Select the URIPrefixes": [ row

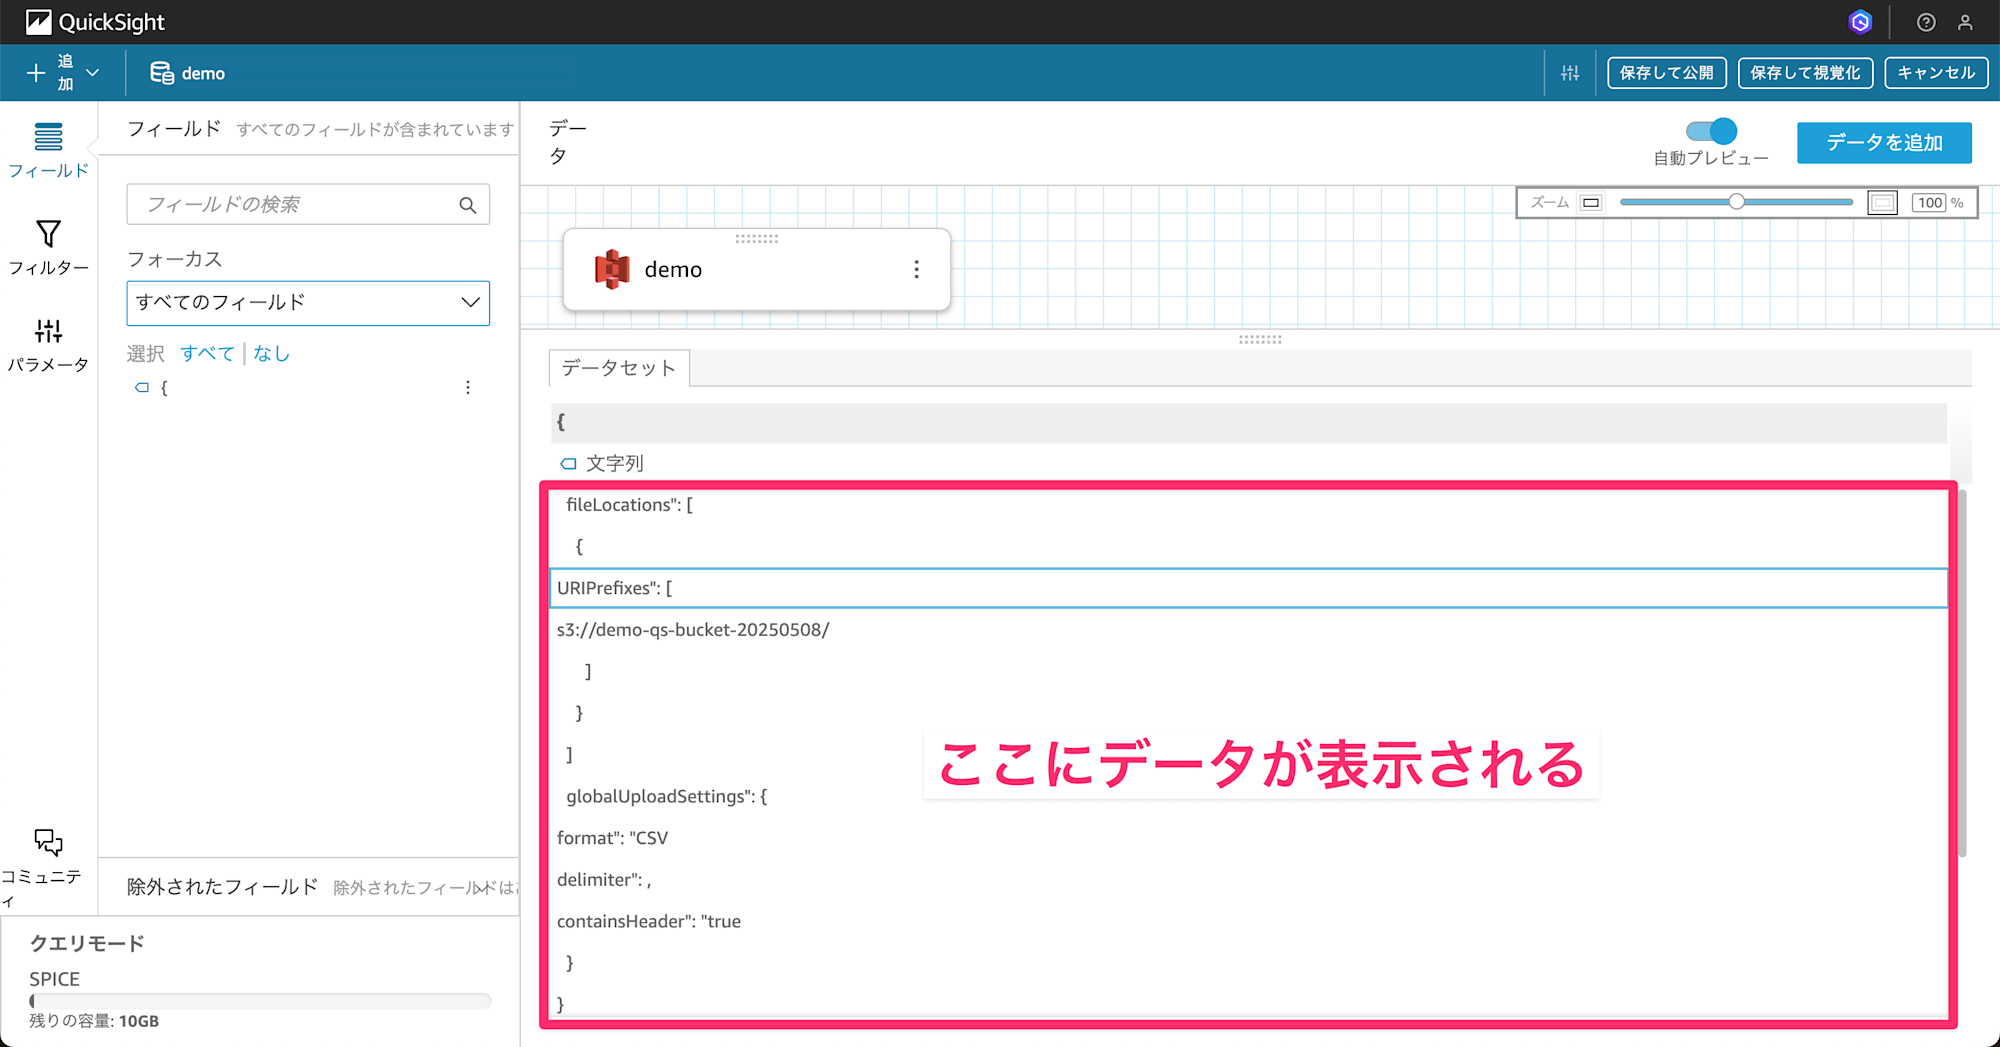click(1248, 588)
